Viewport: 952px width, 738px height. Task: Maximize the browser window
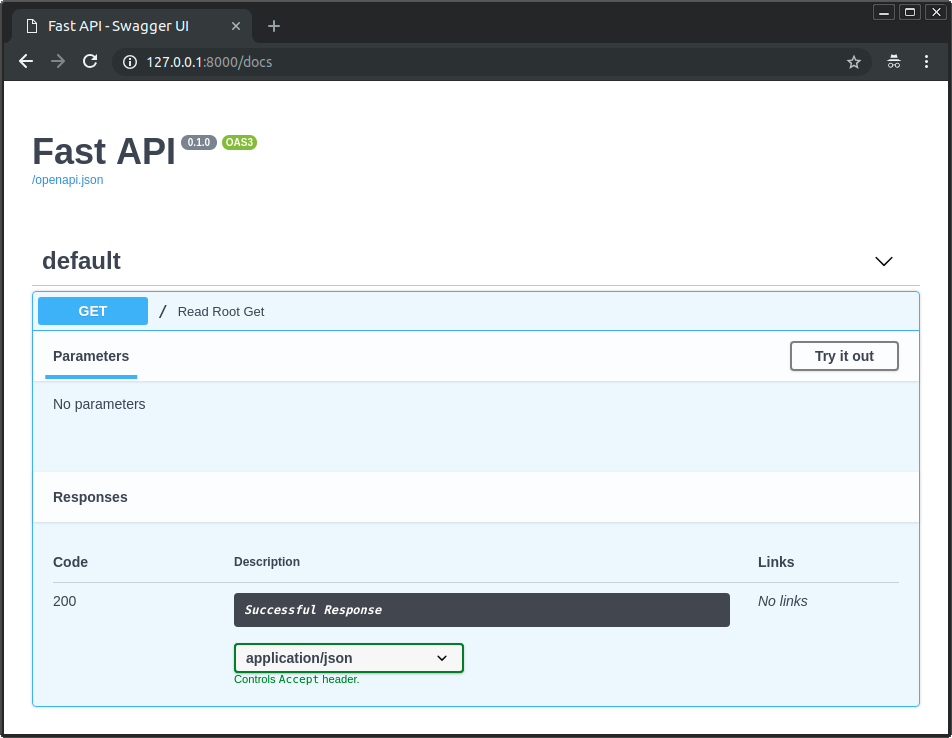click(909, 12)
